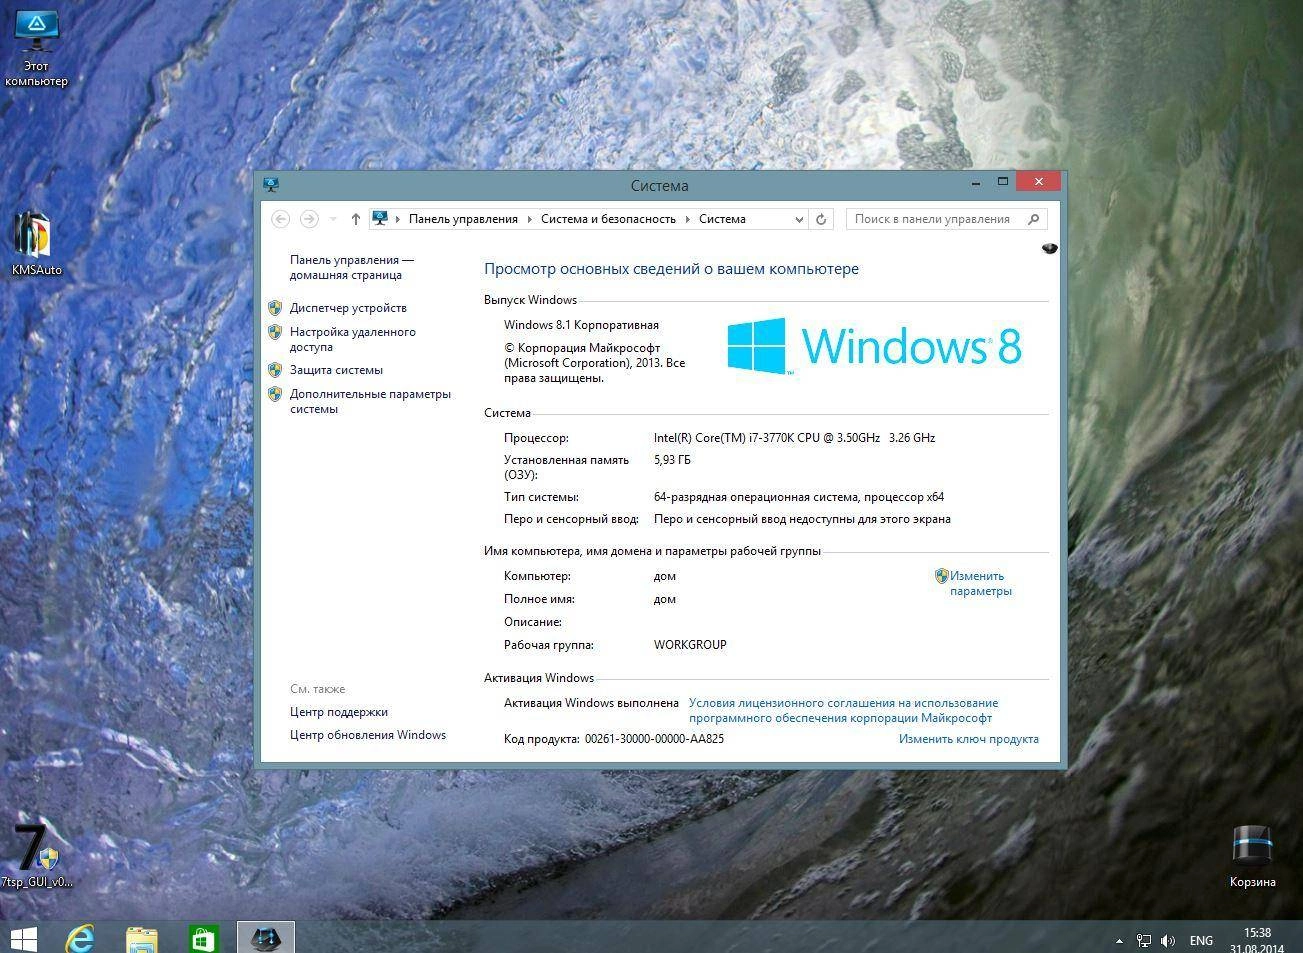Minimize the Система window
1303x953 pixels.
pos(976,182)
